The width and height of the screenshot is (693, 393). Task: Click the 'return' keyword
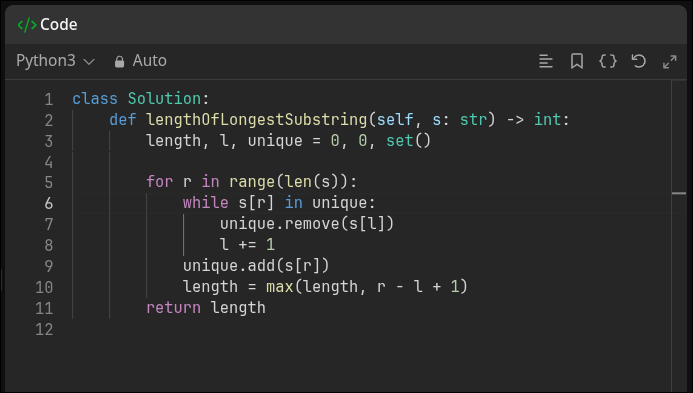point(173,308)
